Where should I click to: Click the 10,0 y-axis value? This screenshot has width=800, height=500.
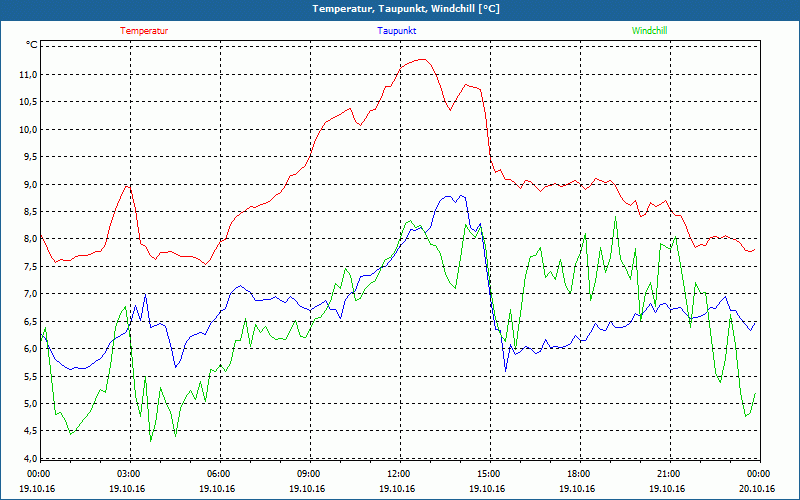28,130
